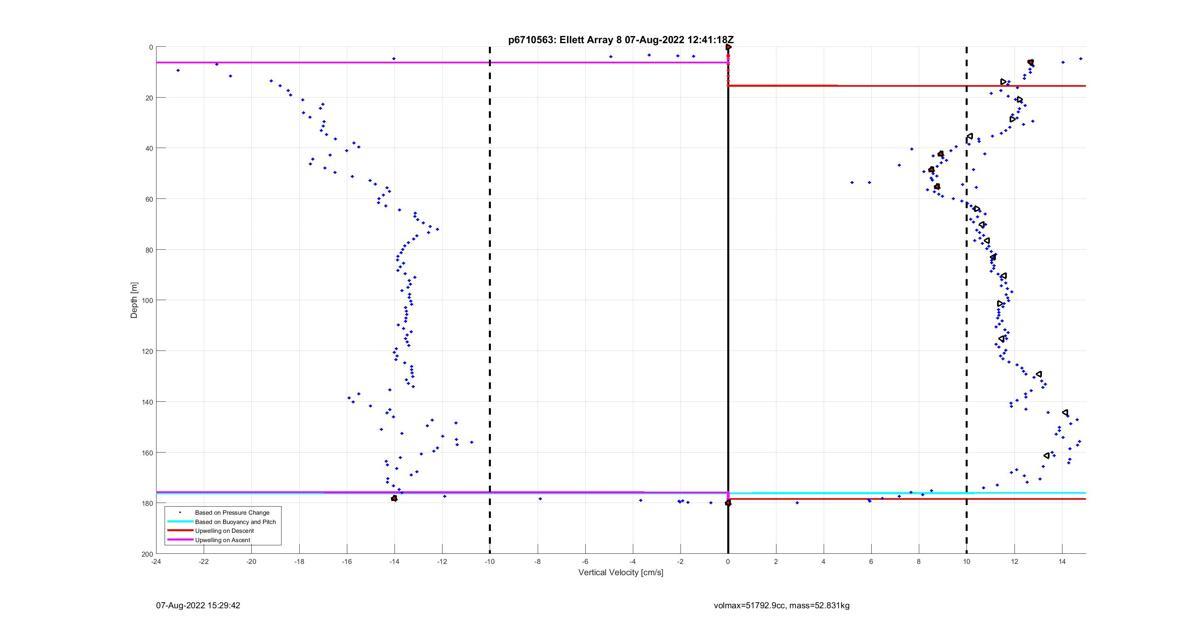Select the 'Vertical Velocity [cm/s]' x-axis label

coord(621,572)
